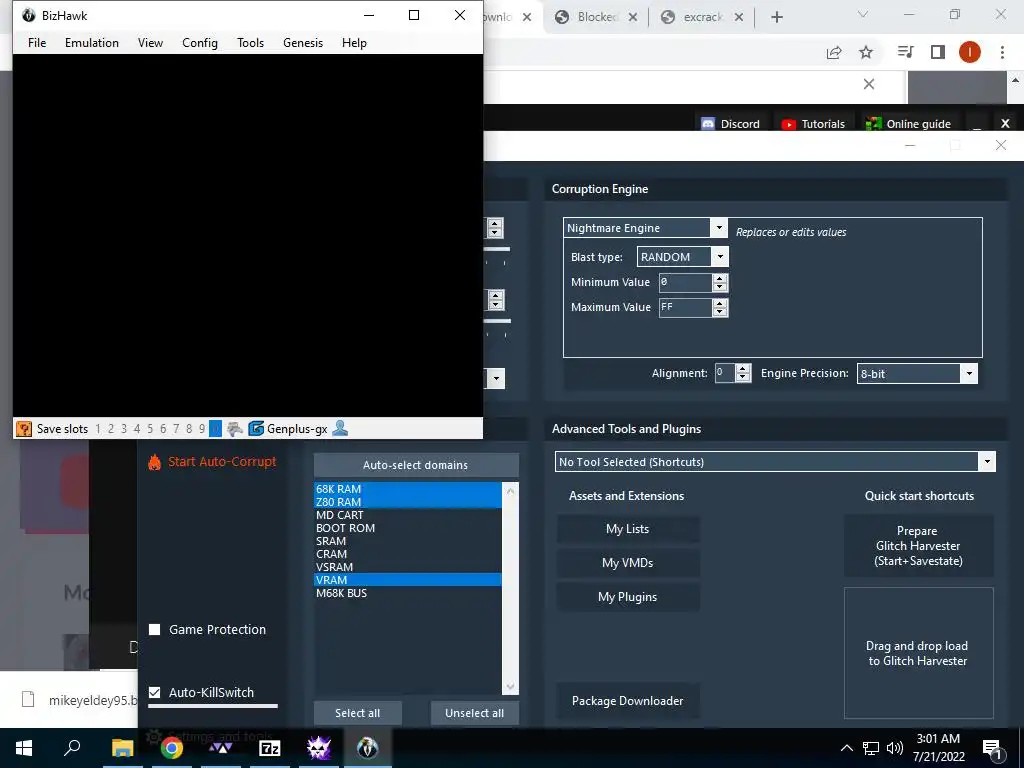Show hidden tray icons chevron
The width and height of the screenshot is (1024, 768).
tap(846, 748)
